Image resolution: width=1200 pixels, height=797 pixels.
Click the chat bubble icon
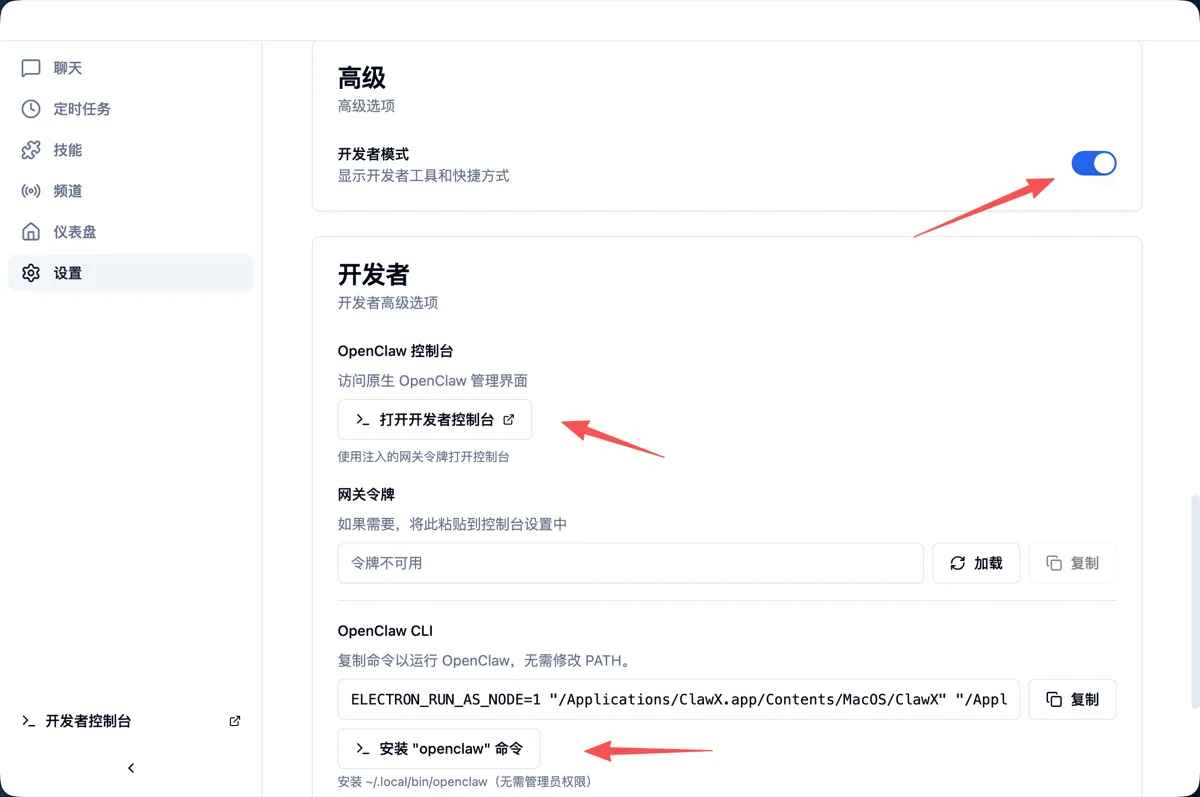click(31, 68)
